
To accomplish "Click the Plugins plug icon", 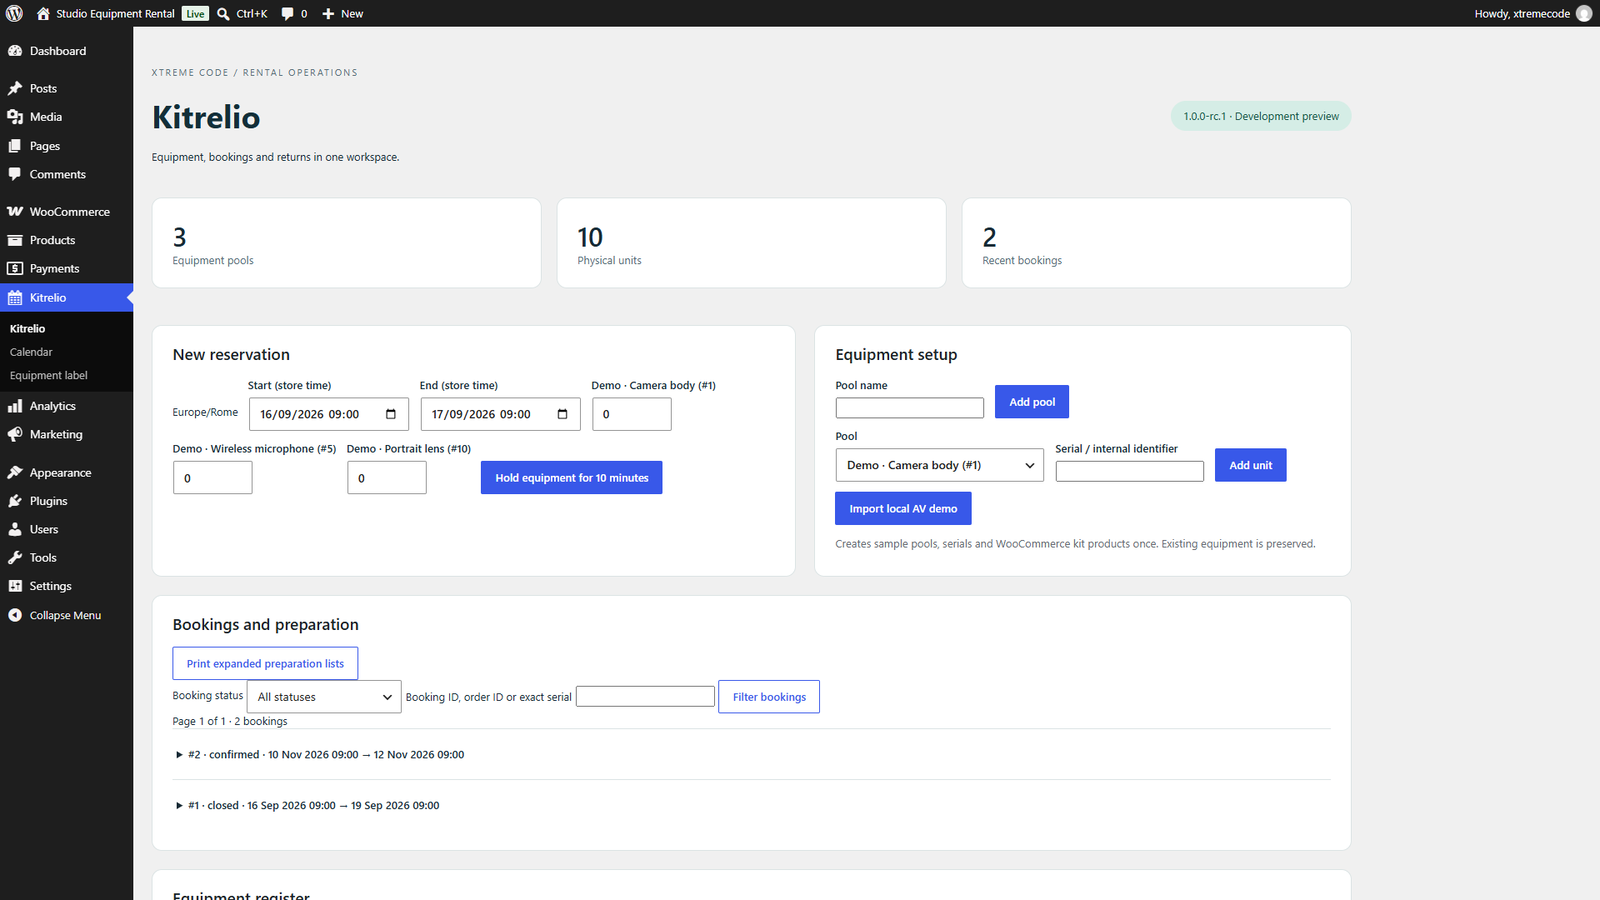I will pos(15,501).
